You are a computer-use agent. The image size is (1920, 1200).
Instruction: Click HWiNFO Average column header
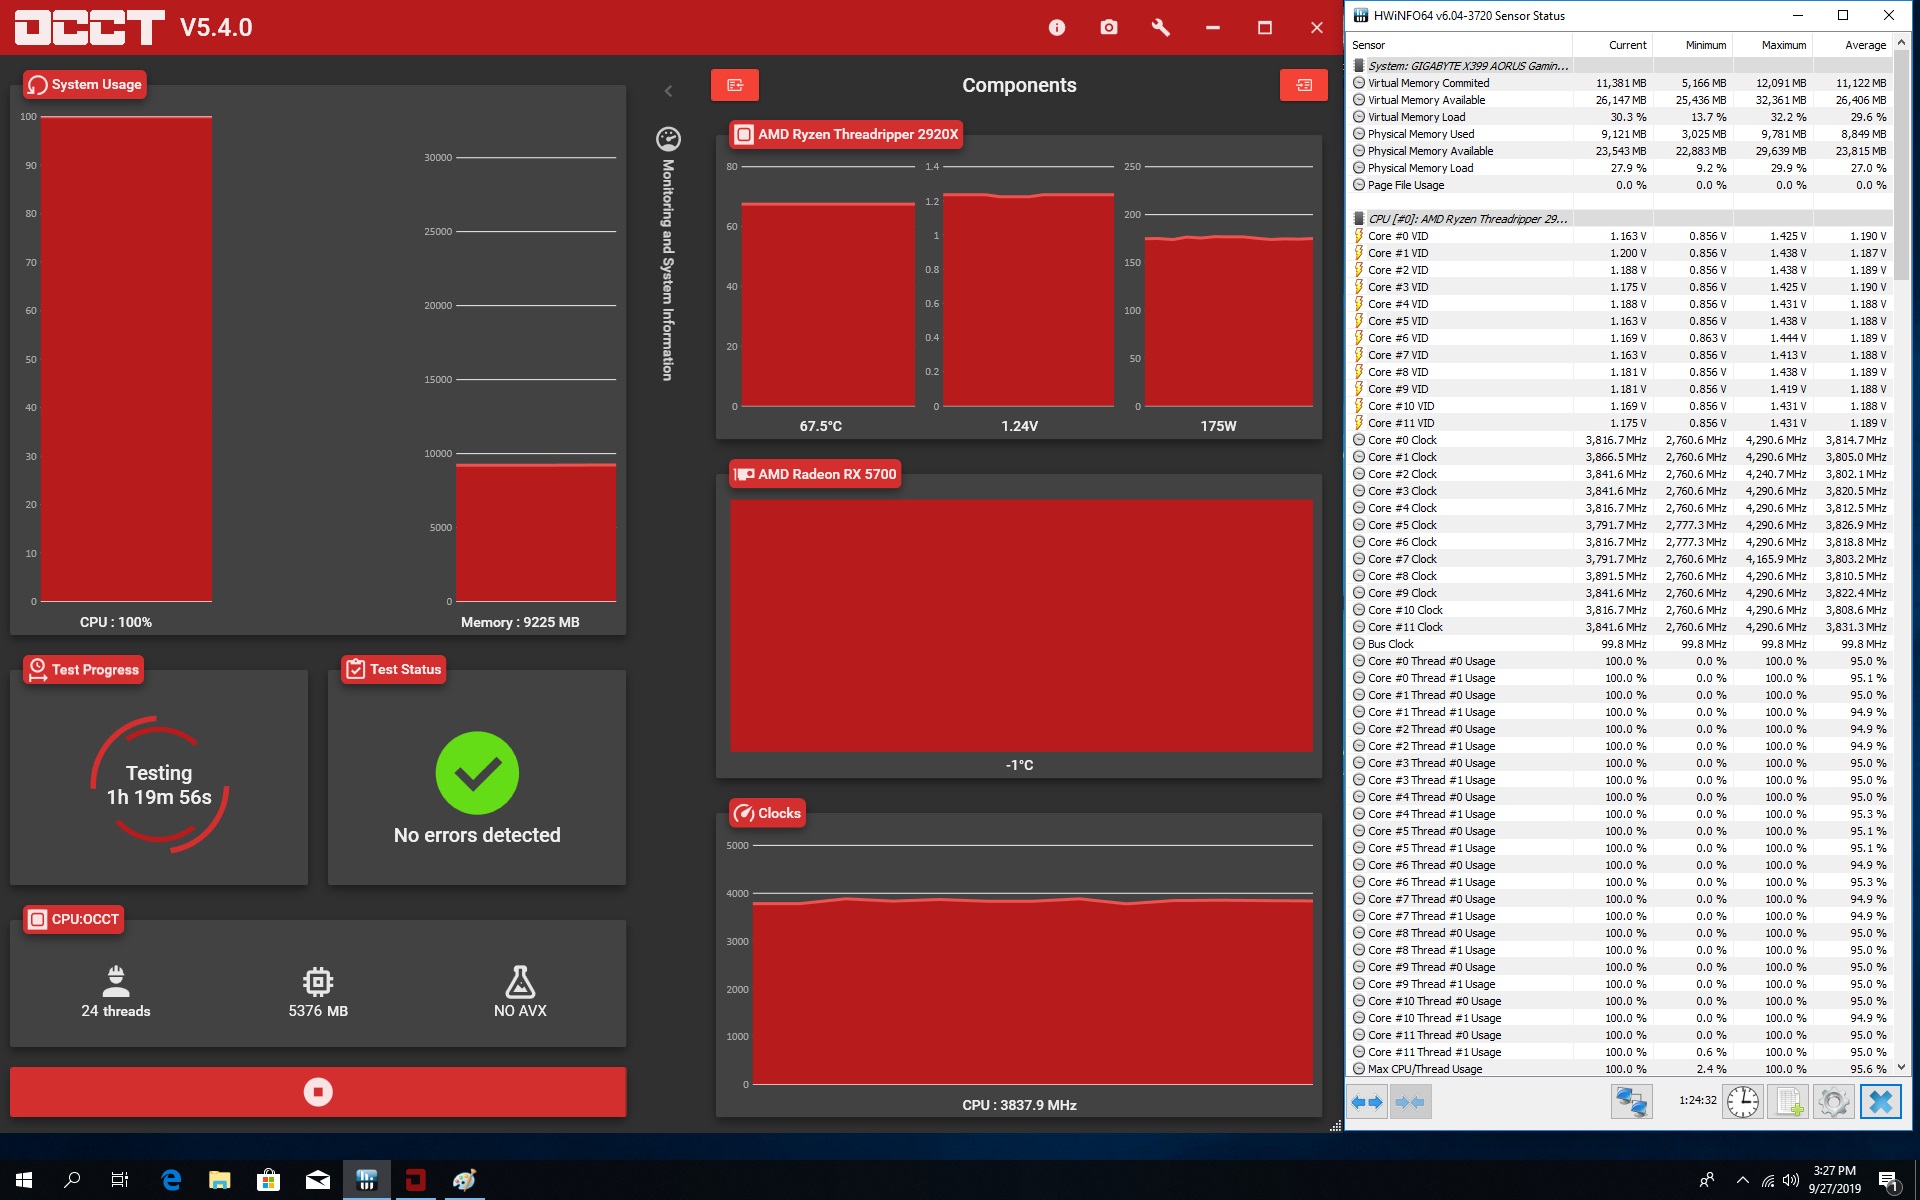[1852, 45]
